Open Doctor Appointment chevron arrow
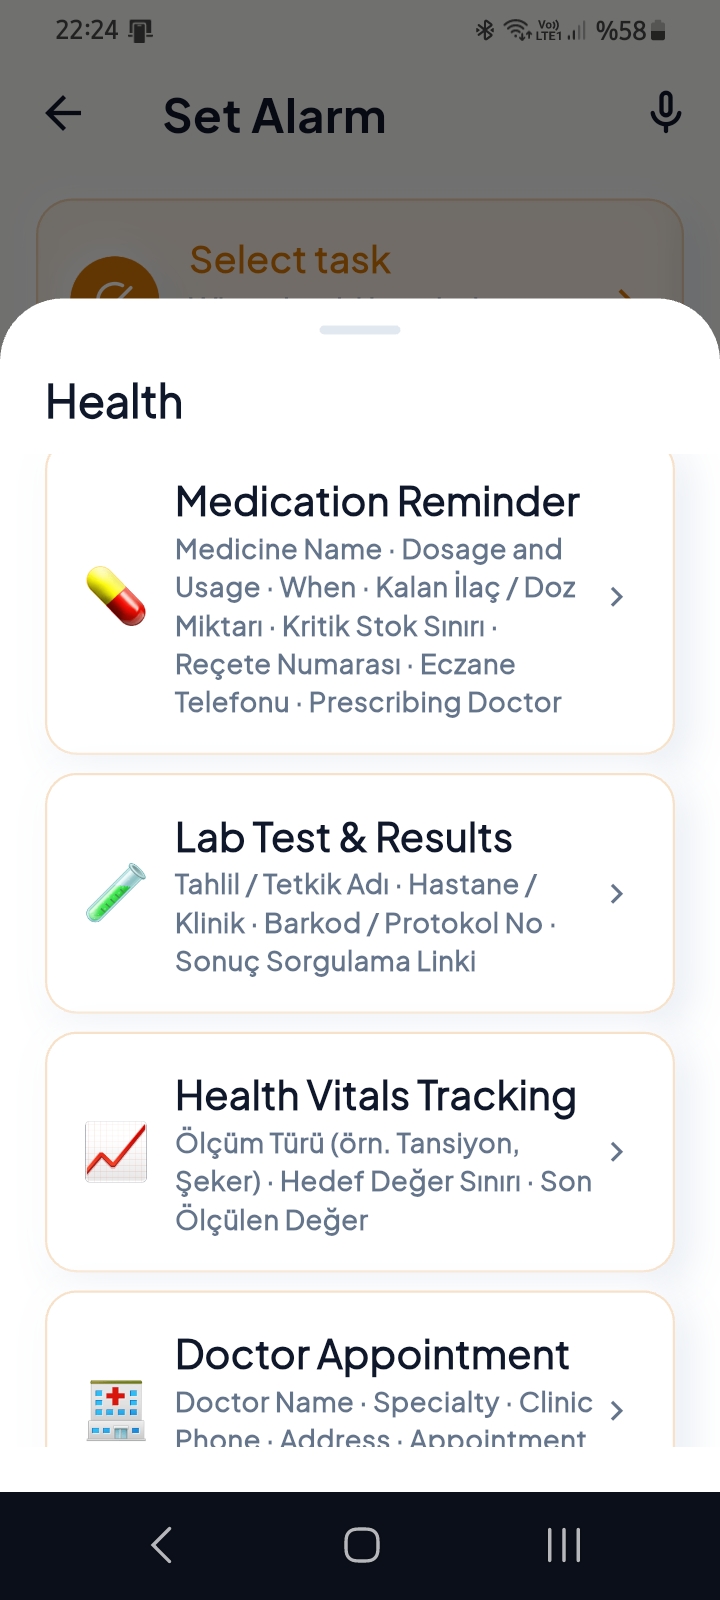The width and height of the screenshot is (720, 1600). (x=617, y=1410)
